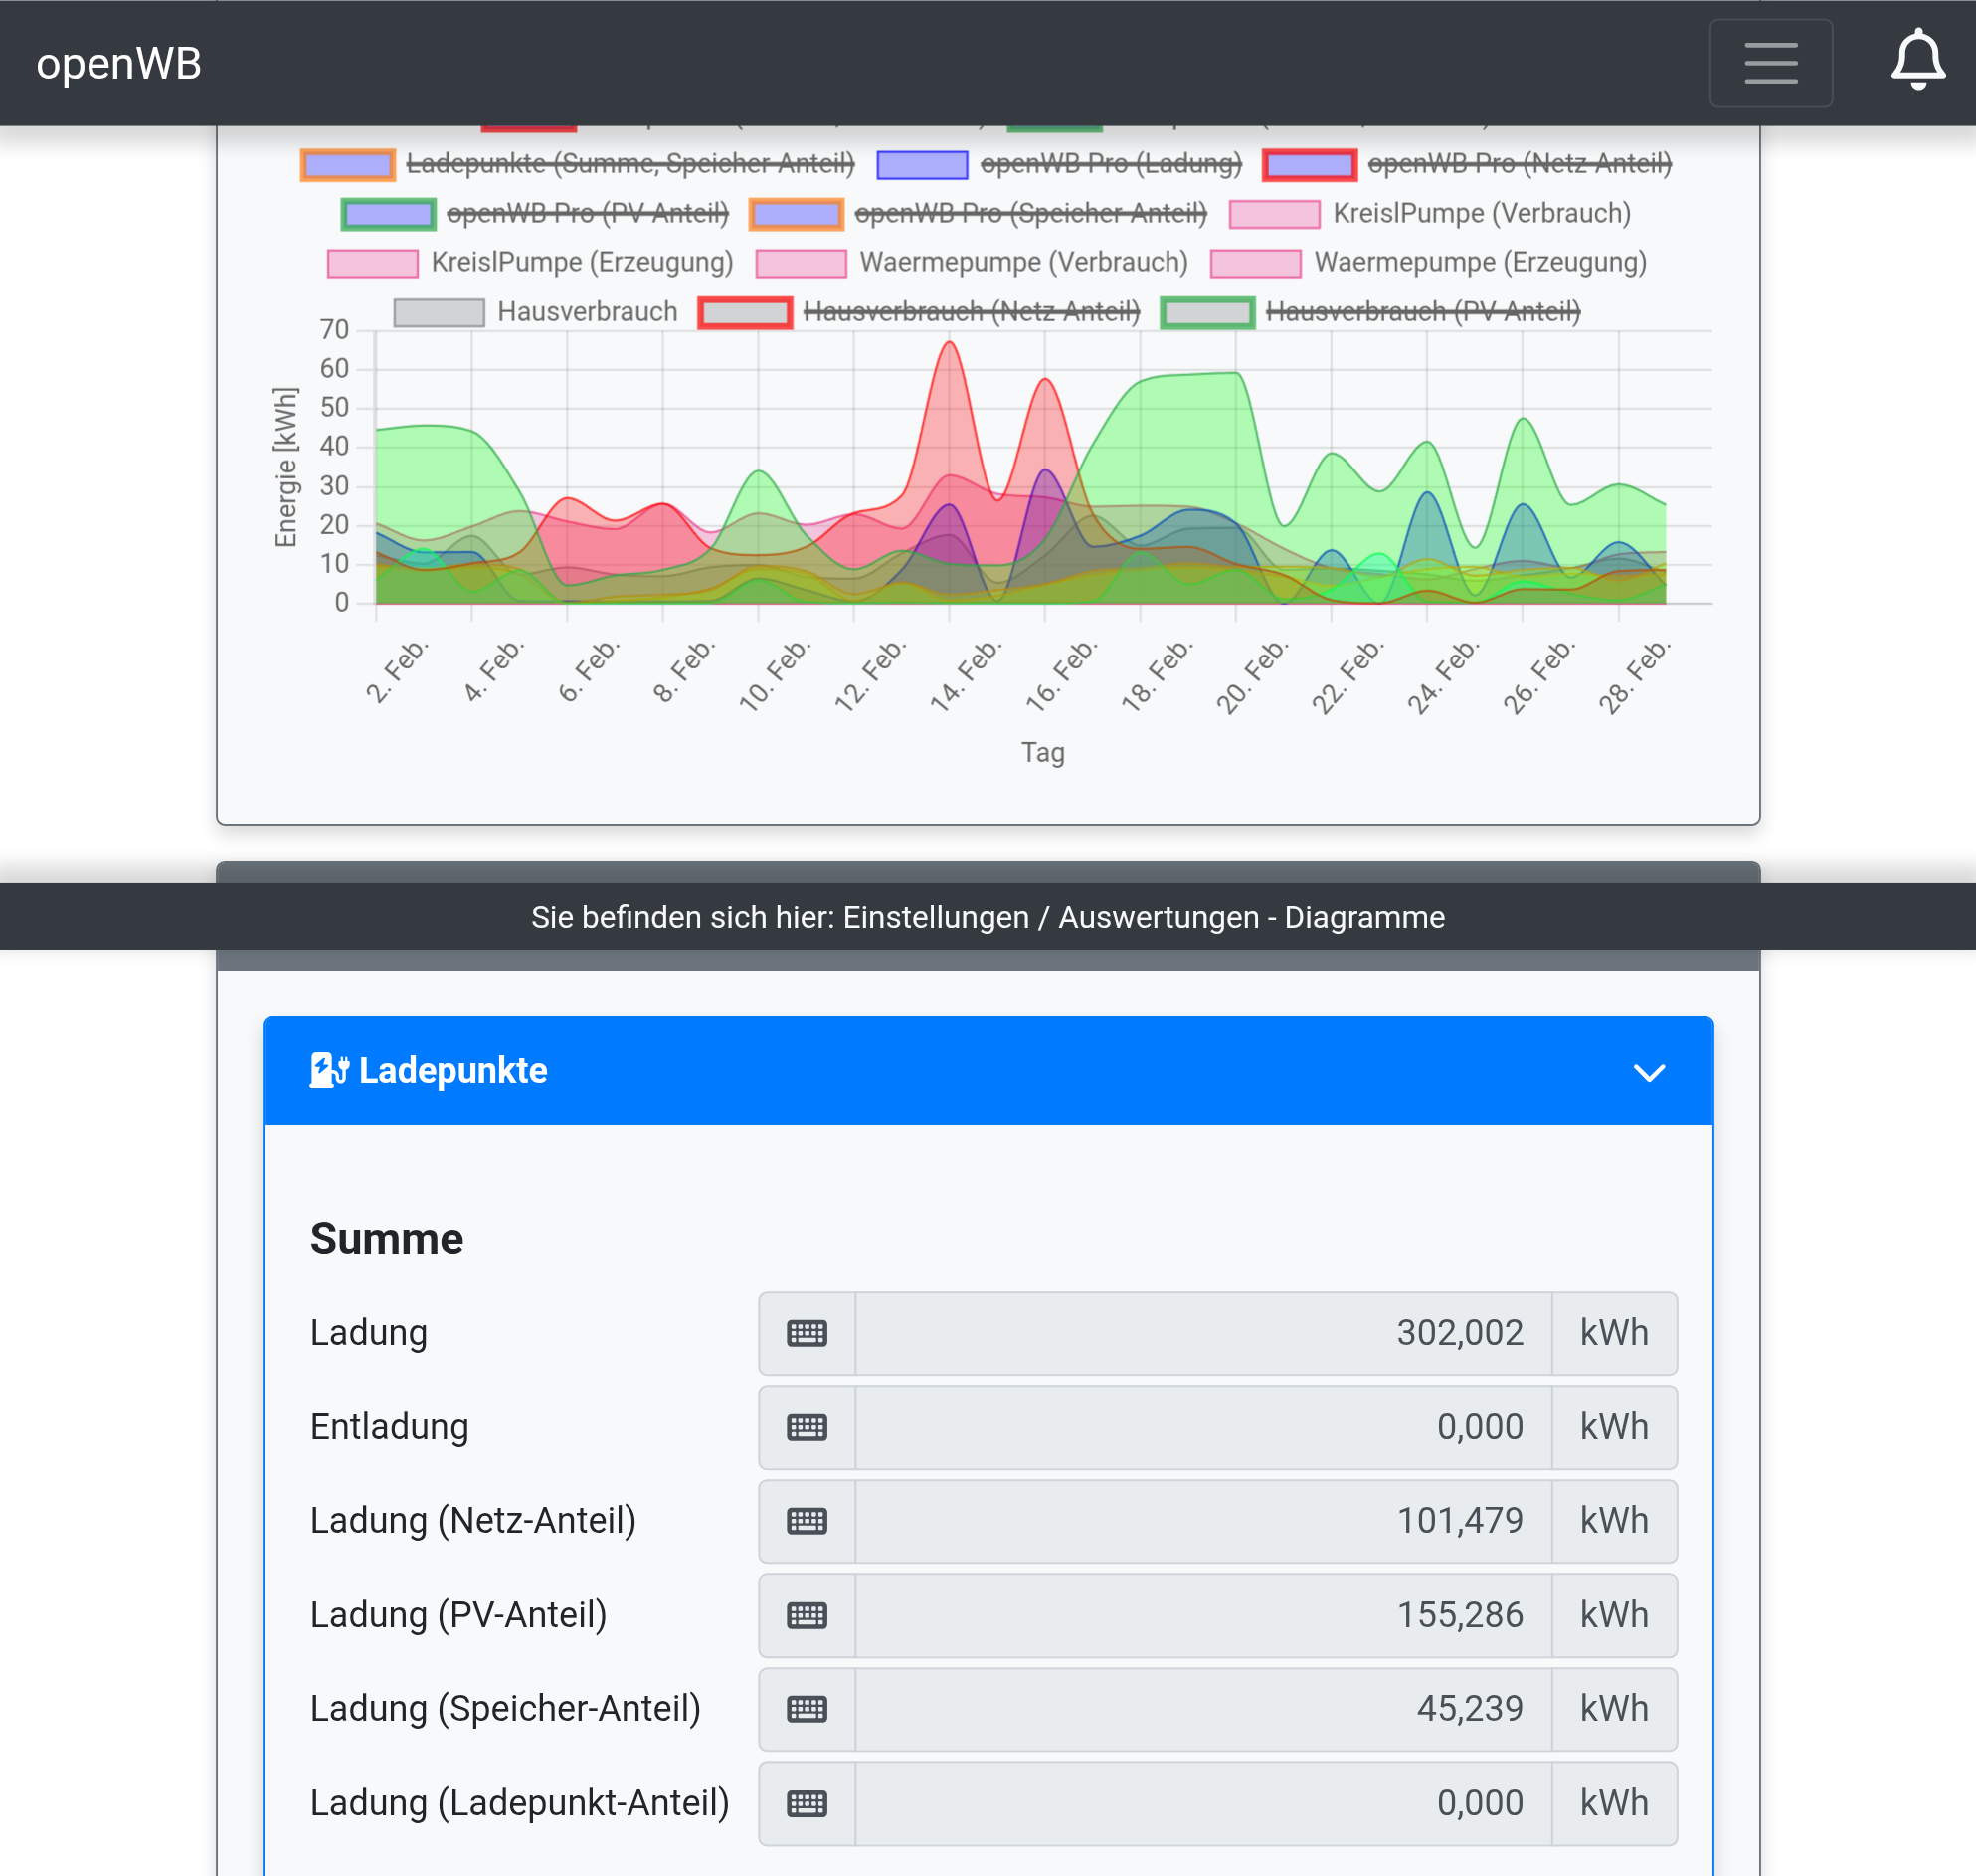Toggle Hausverbrauch legend entry visibility

(586, 312)
